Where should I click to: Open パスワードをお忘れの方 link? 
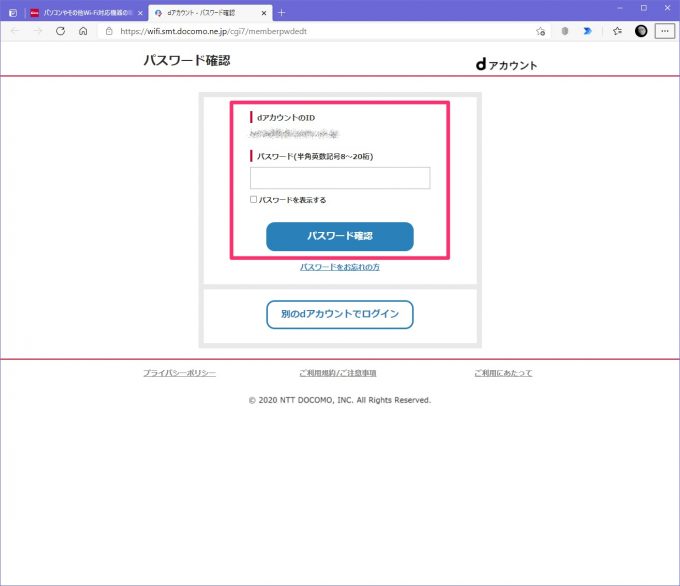340,267
